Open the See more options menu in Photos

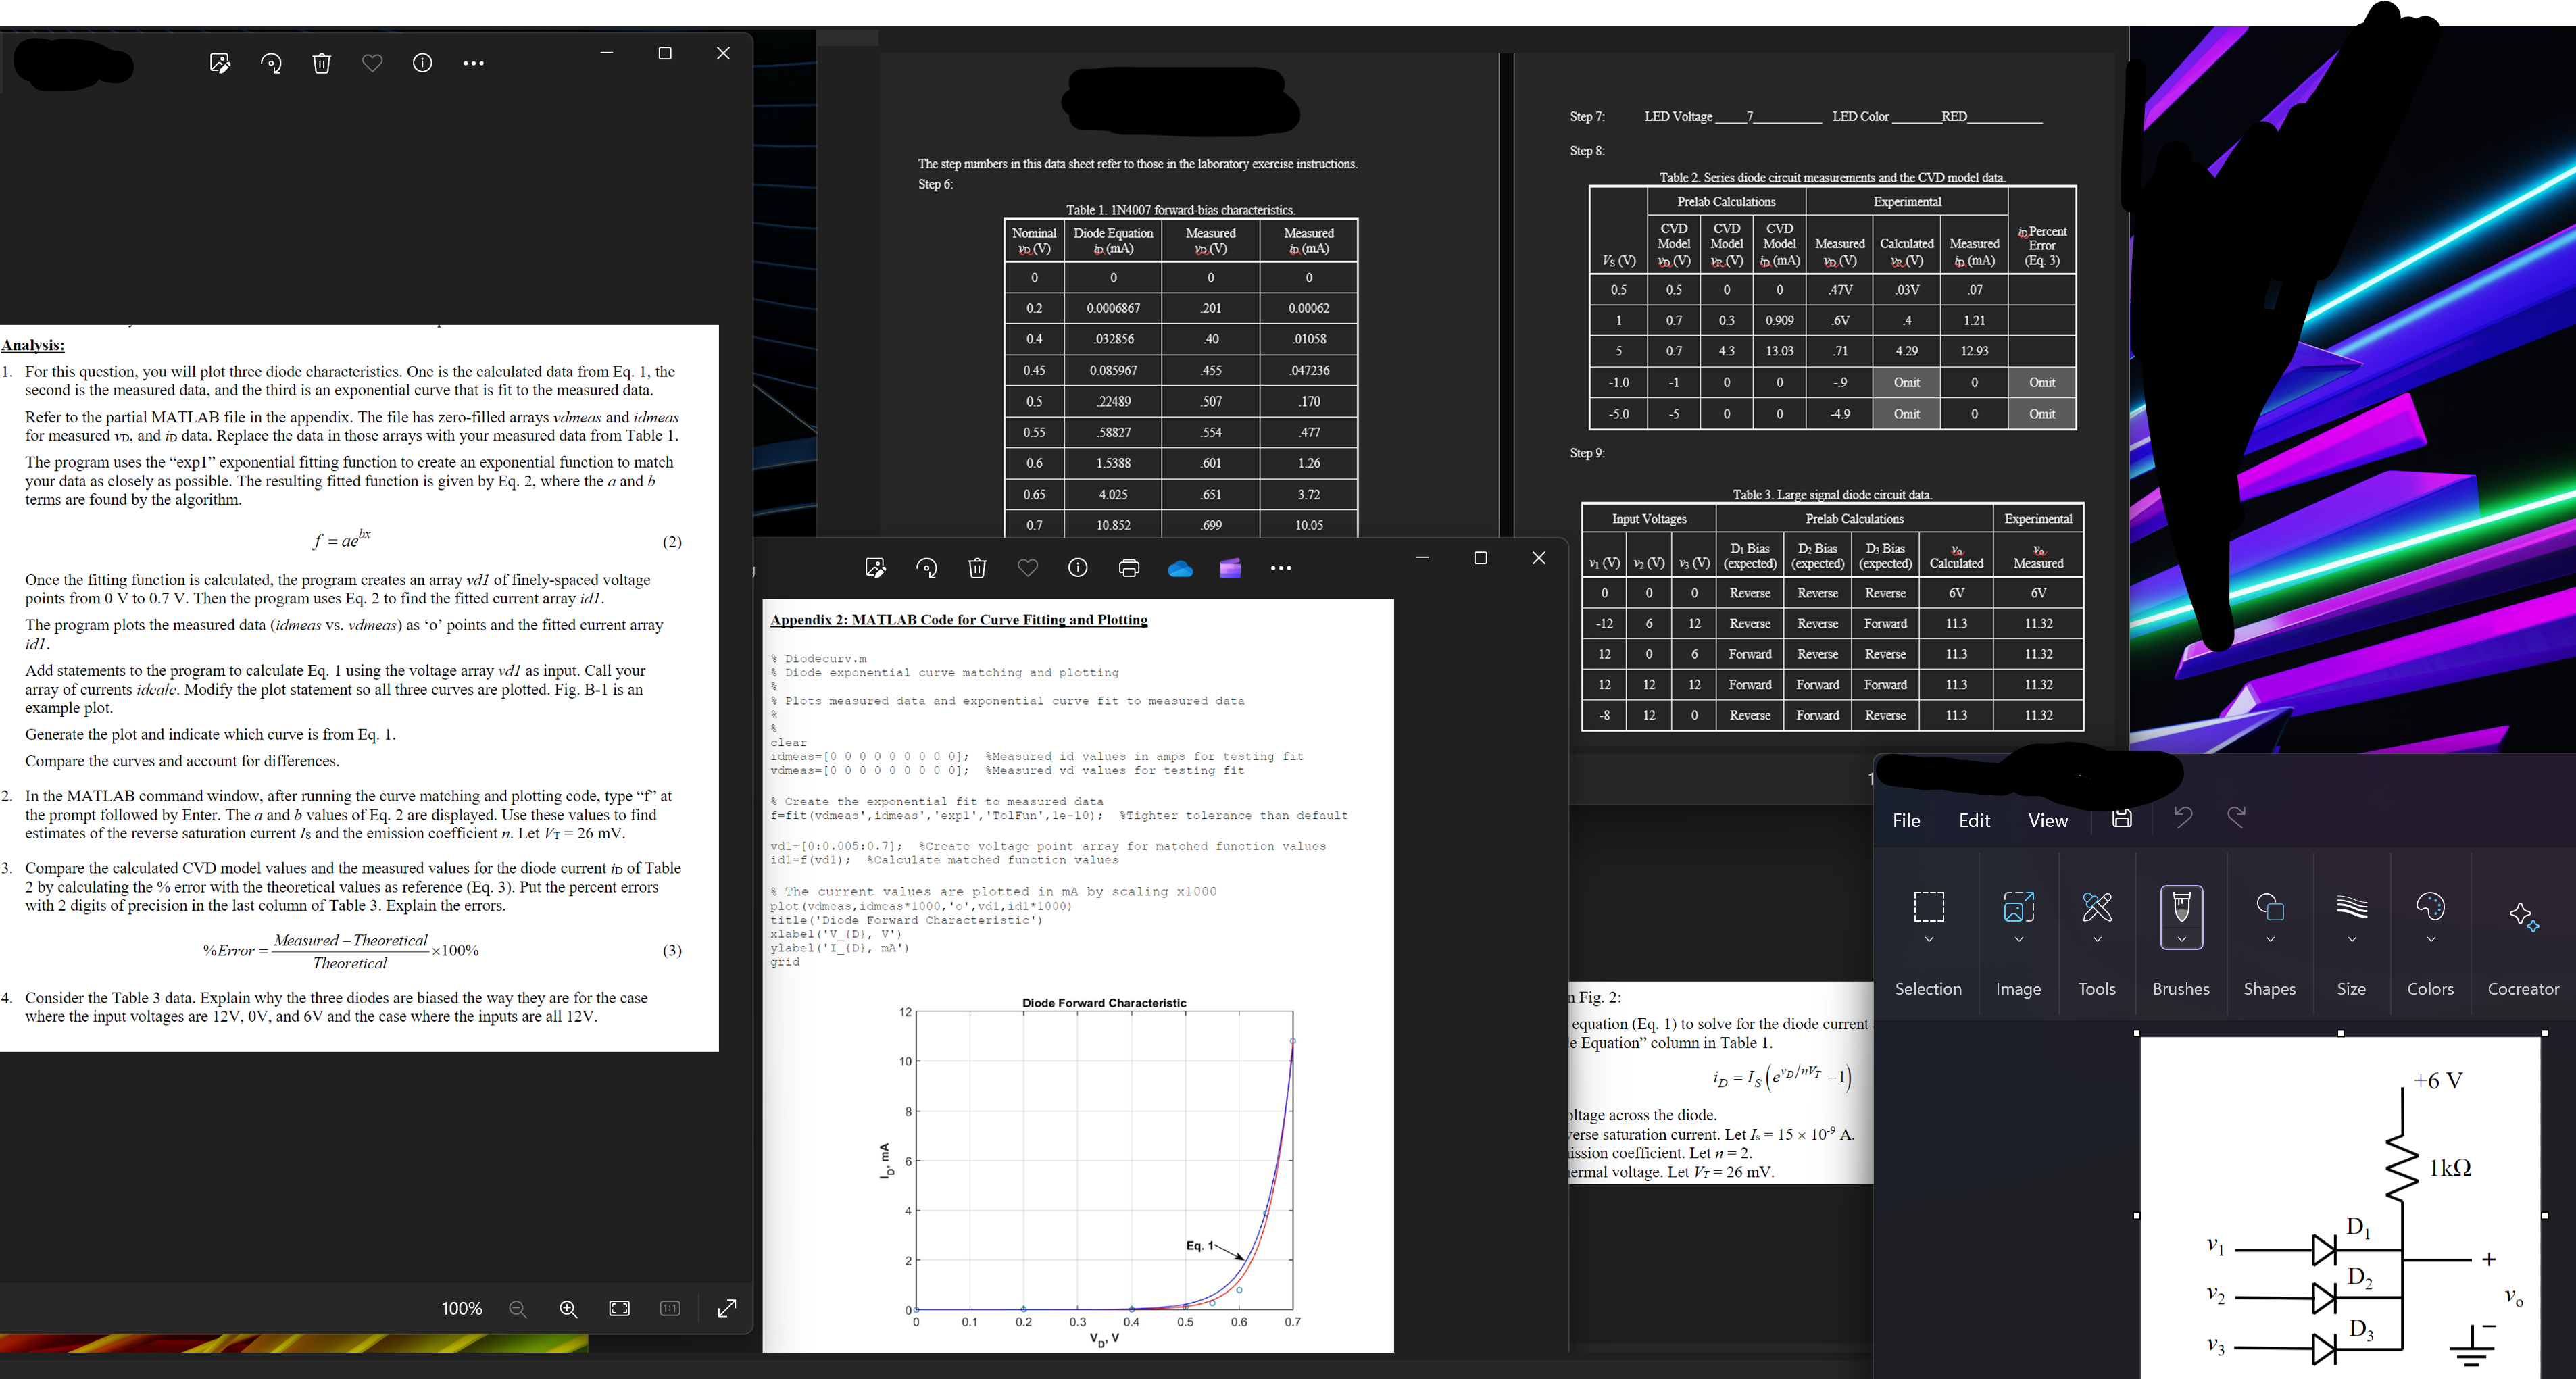[x=474, y=63]
